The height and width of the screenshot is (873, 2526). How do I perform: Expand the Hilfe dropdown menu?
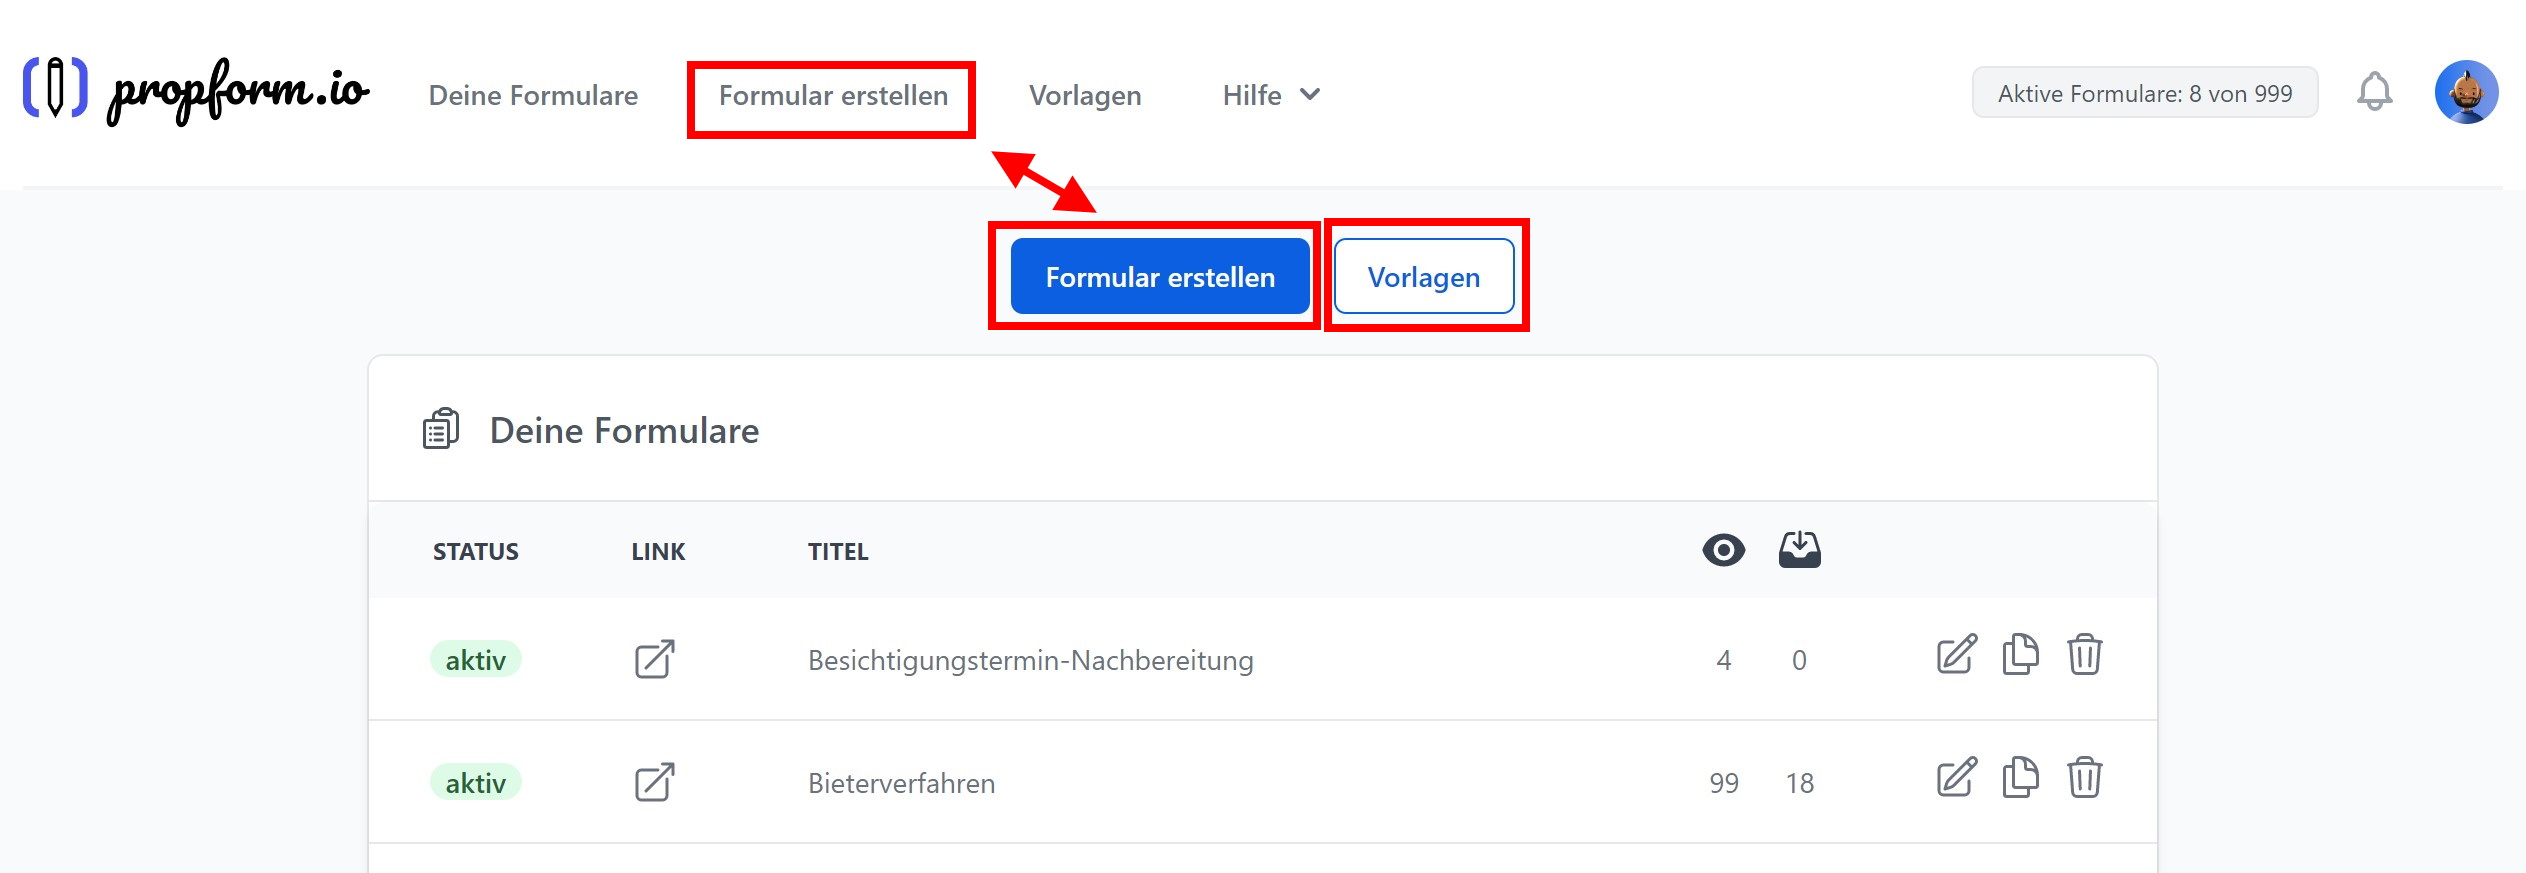[x=1271, y=95]
